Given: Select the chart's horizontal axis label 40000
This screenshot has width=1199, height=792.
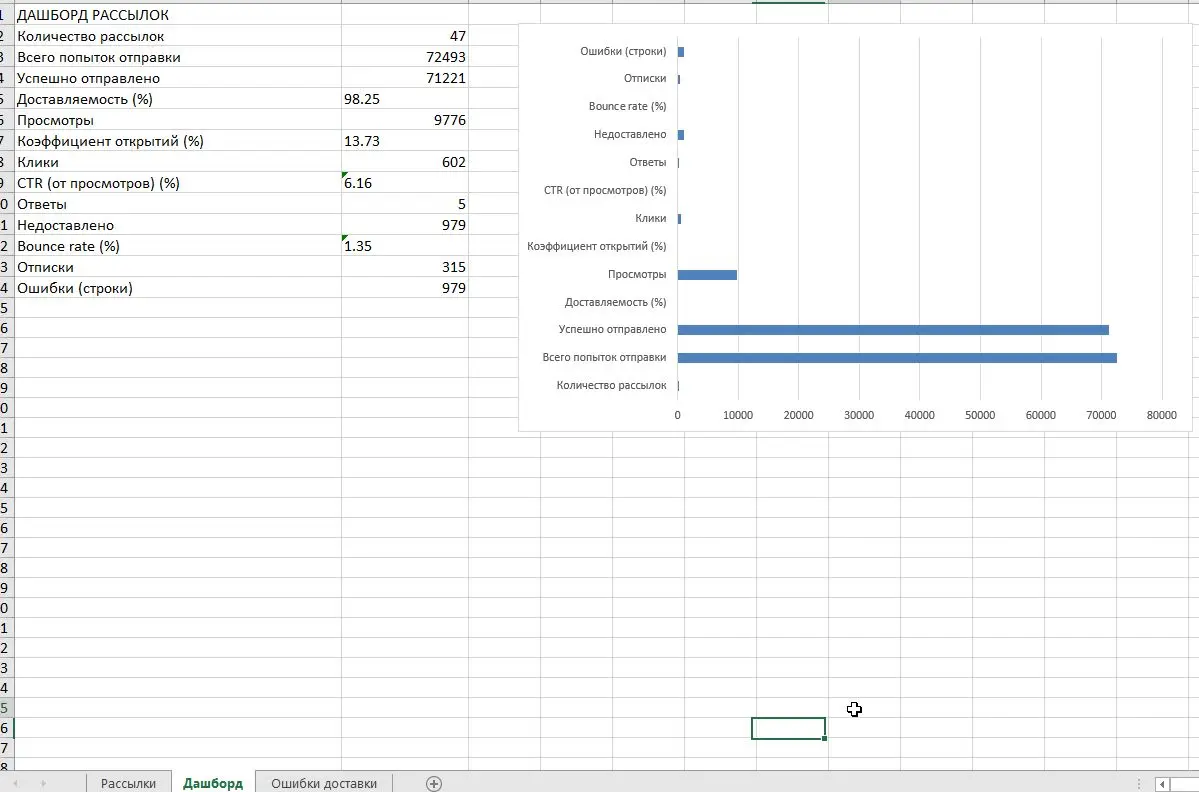Looking at the screenshot, I should click(x=919, y=415).
